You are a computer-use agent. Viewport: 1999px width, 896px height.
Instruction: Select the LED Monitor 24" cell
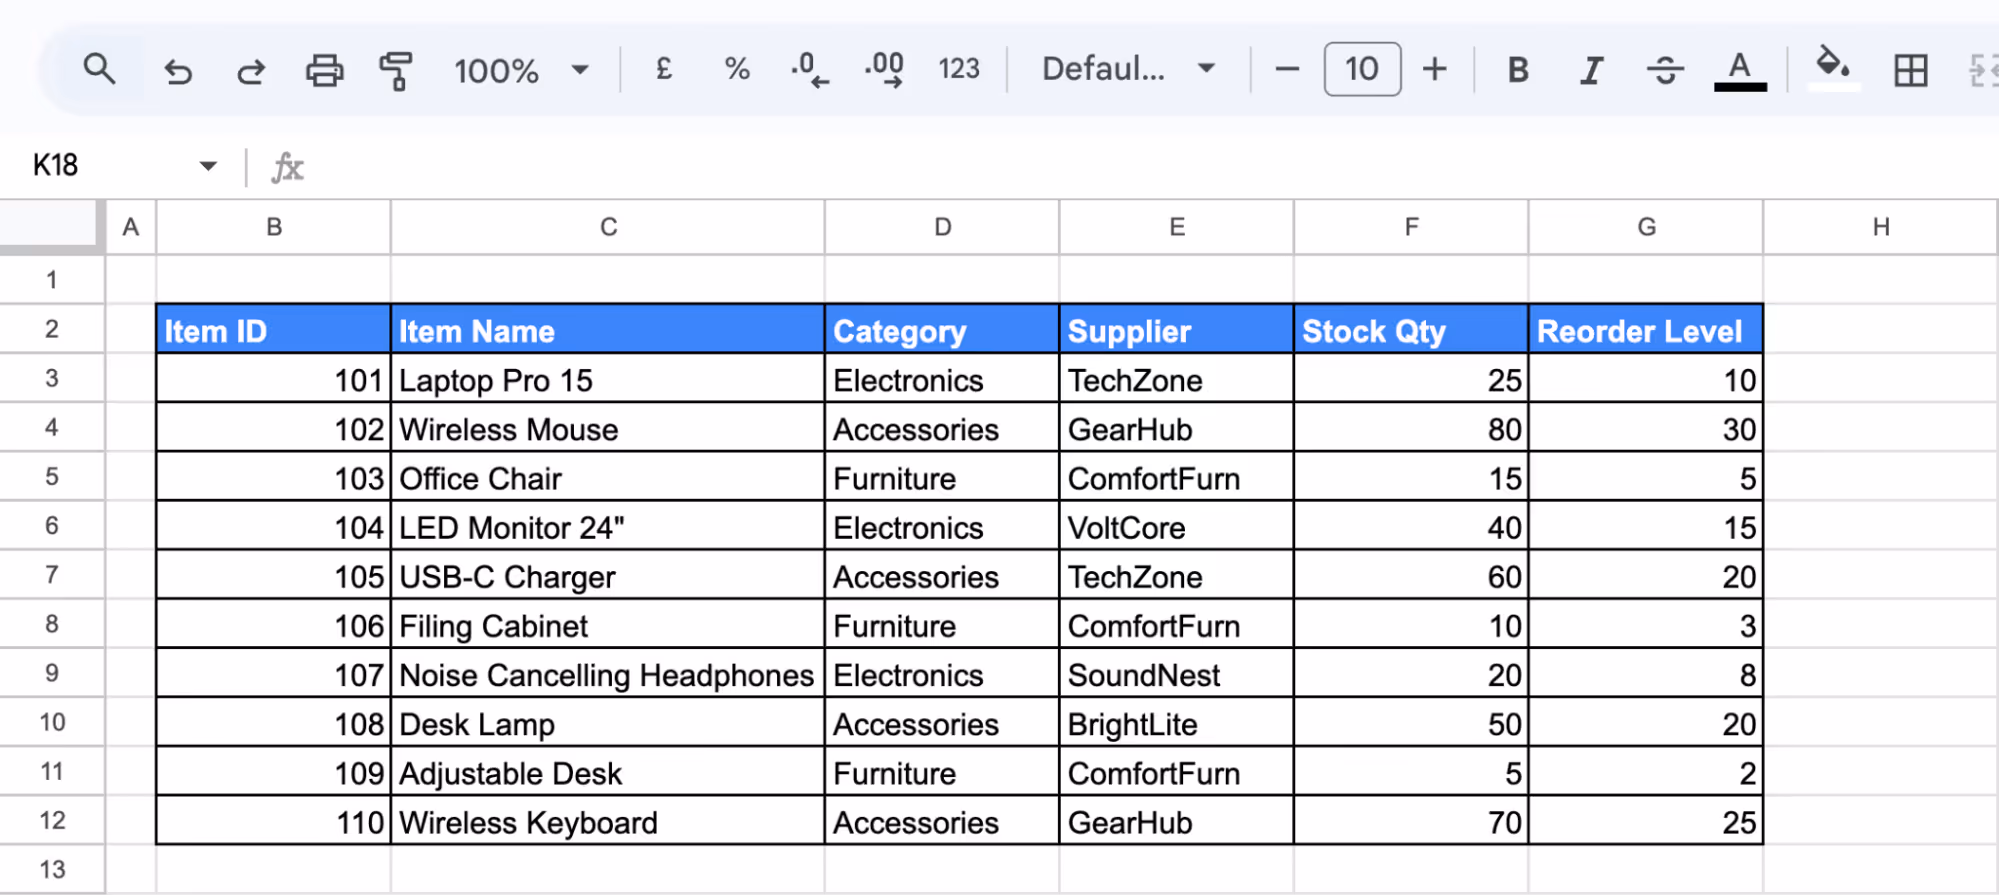point(608,526)
